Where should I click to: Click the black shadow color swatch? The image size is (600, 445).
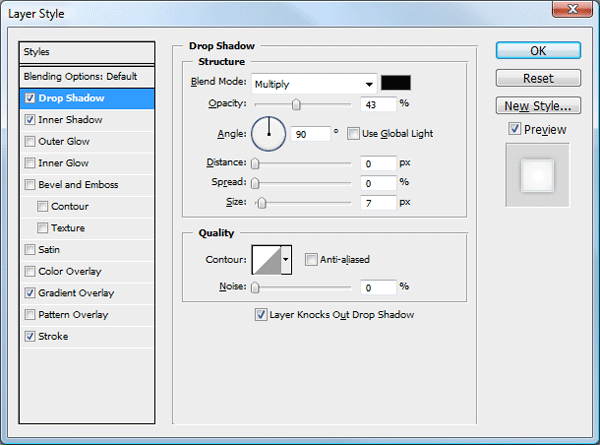coord(396,83)
